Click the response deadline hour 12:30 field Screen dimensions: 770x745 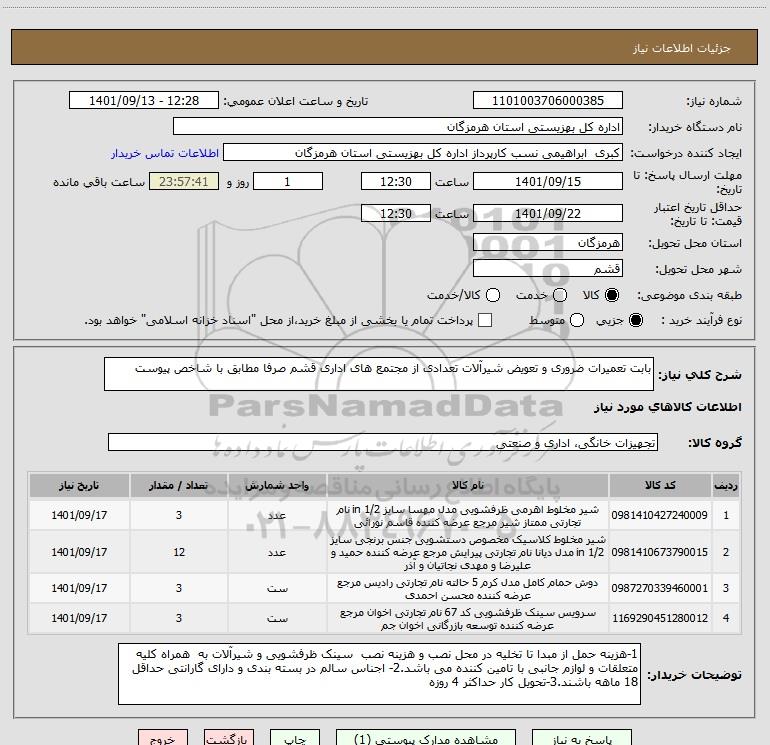396,181
